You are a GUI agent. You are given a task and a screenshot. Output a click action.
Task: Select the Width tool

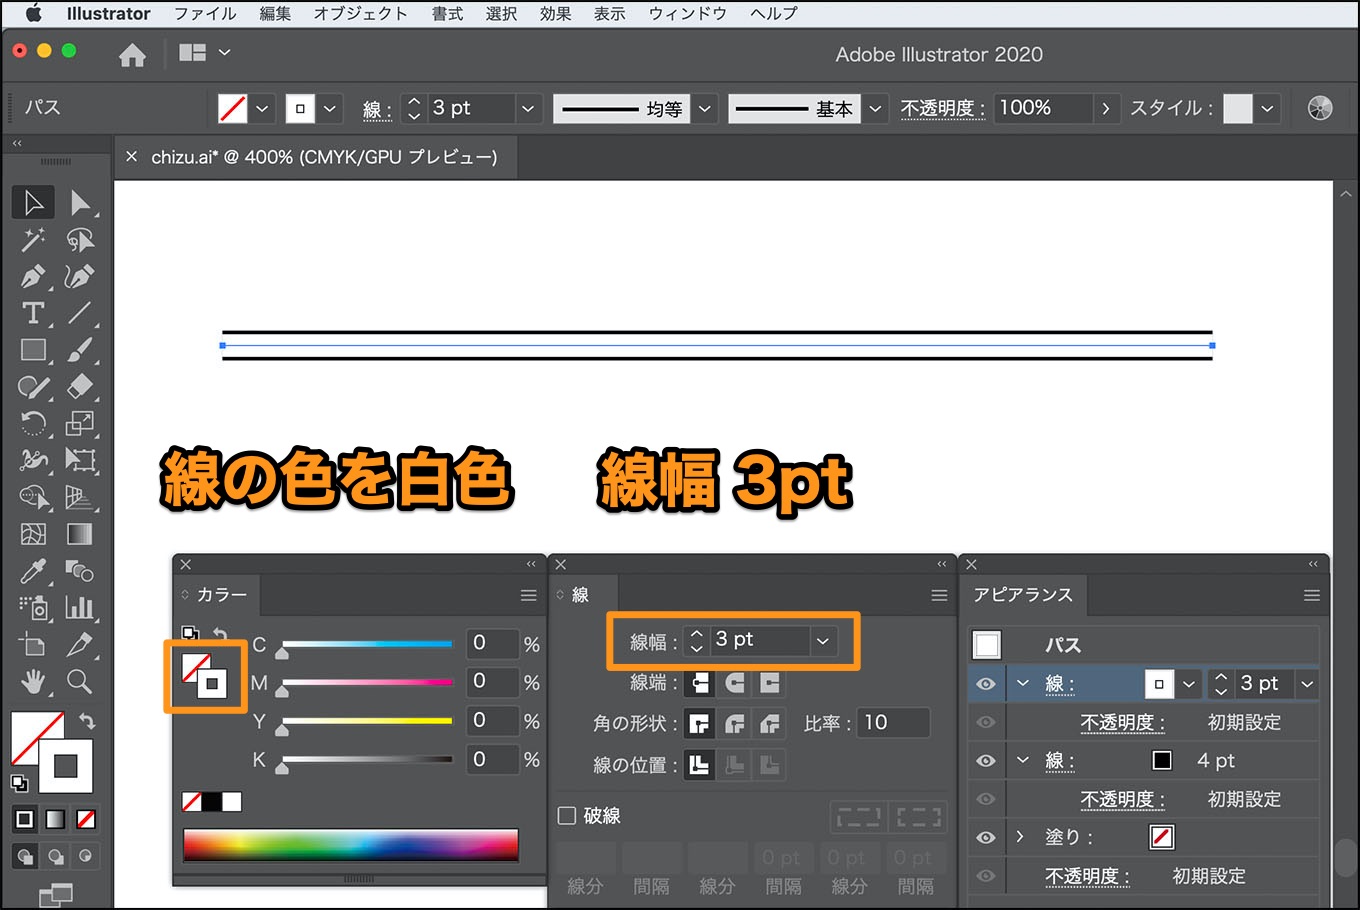coord(33,460)
